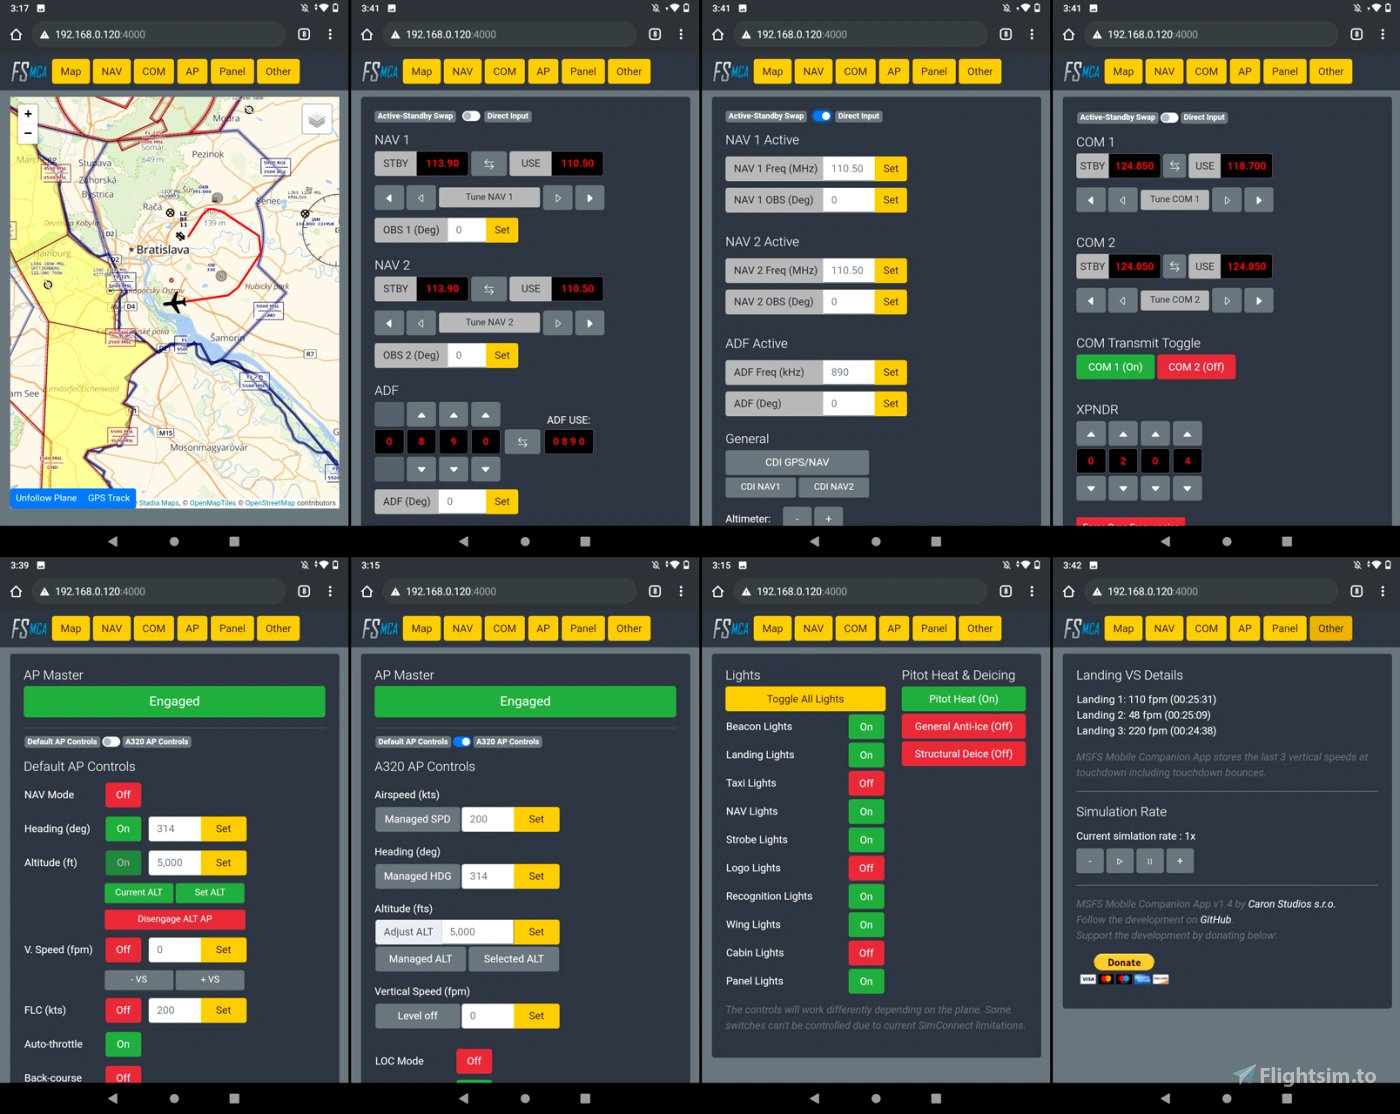Disable Direct Input switch above NAV 1 Active
Screen dimensions: 1400x1114
[x=822, y=116]
